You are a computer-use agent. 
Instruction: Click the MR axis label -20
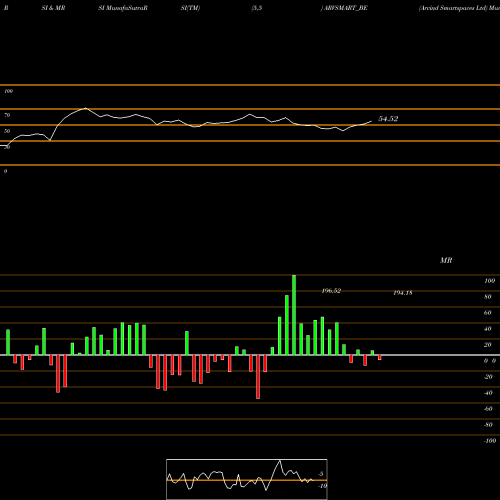coord(488,377)
